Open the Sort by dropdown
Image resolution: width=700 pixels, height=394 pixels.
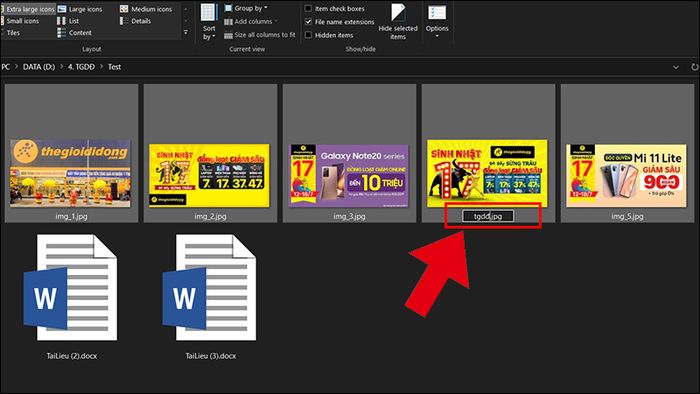click(208, 22)
